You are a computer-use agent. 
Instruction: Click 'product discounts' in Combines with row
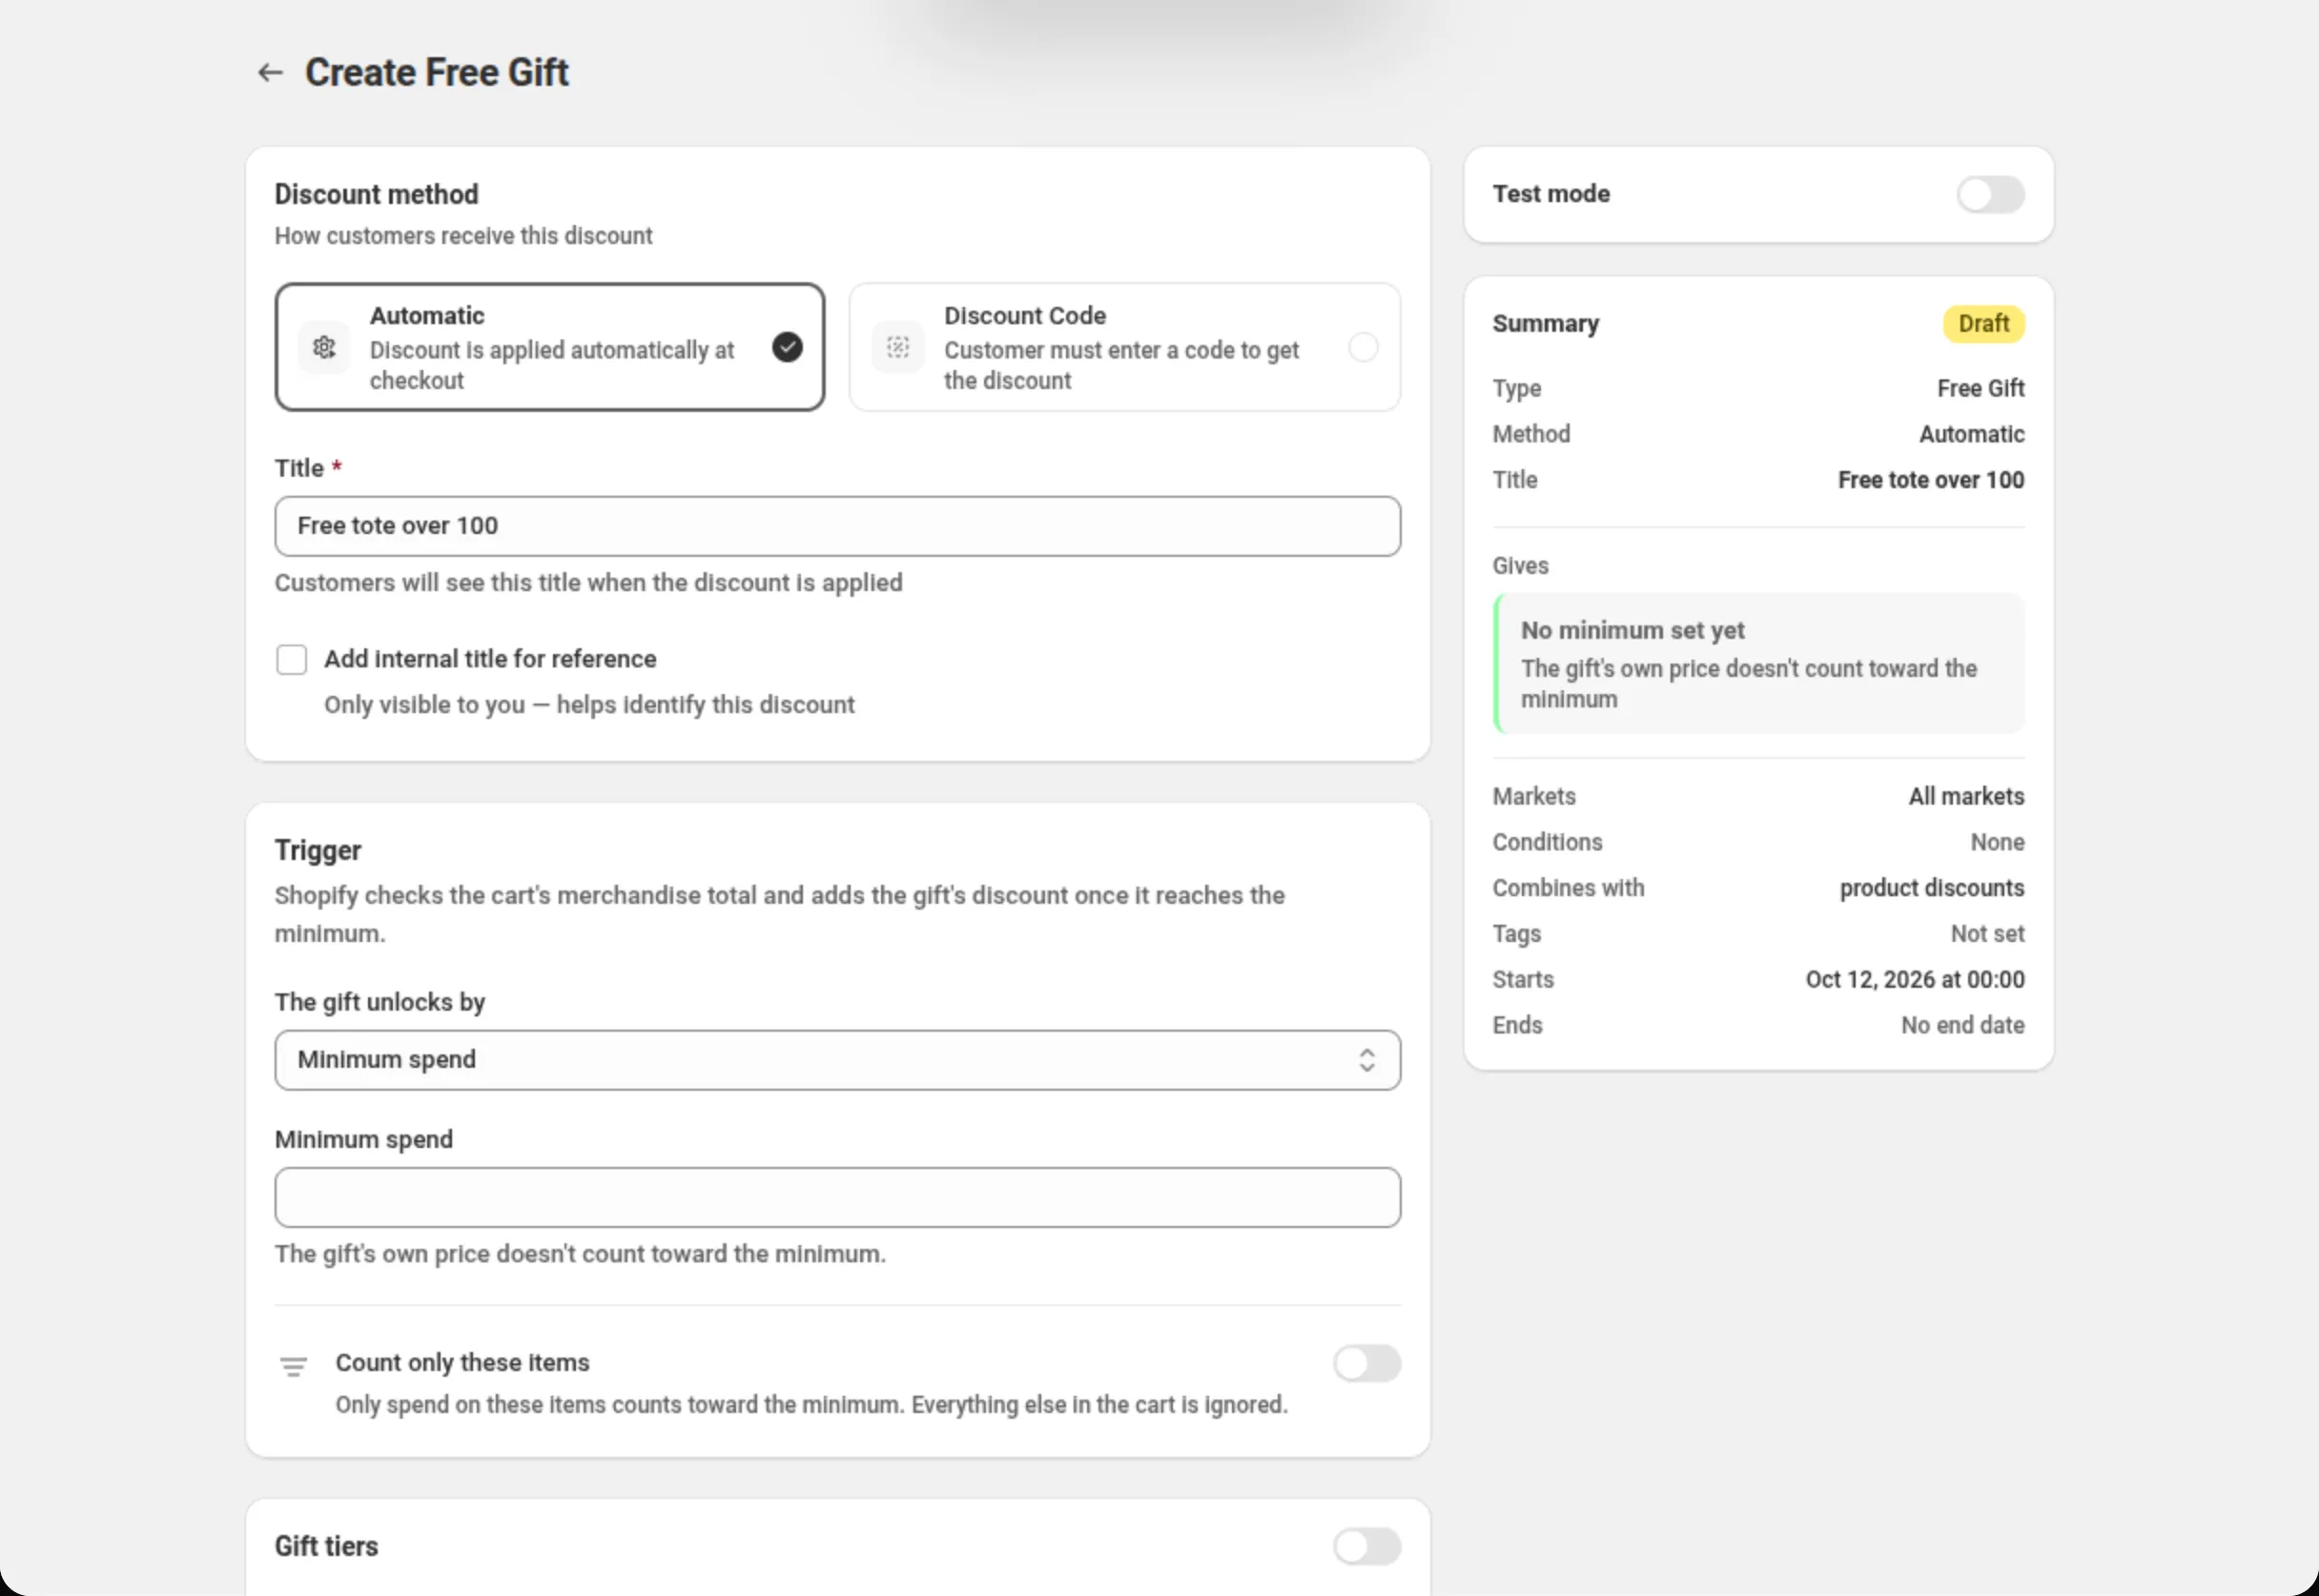[x=1931, y=888]
